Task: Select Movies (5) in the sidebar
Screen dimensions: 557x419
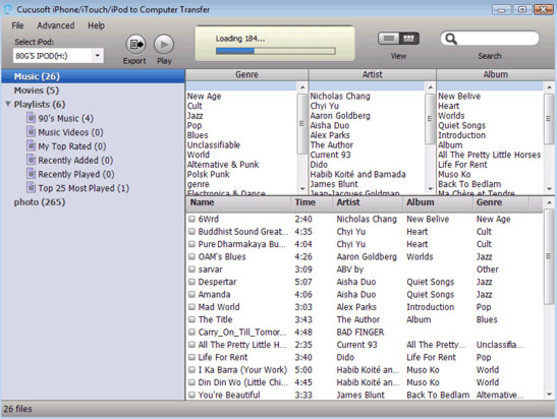Action: (37, 90)
